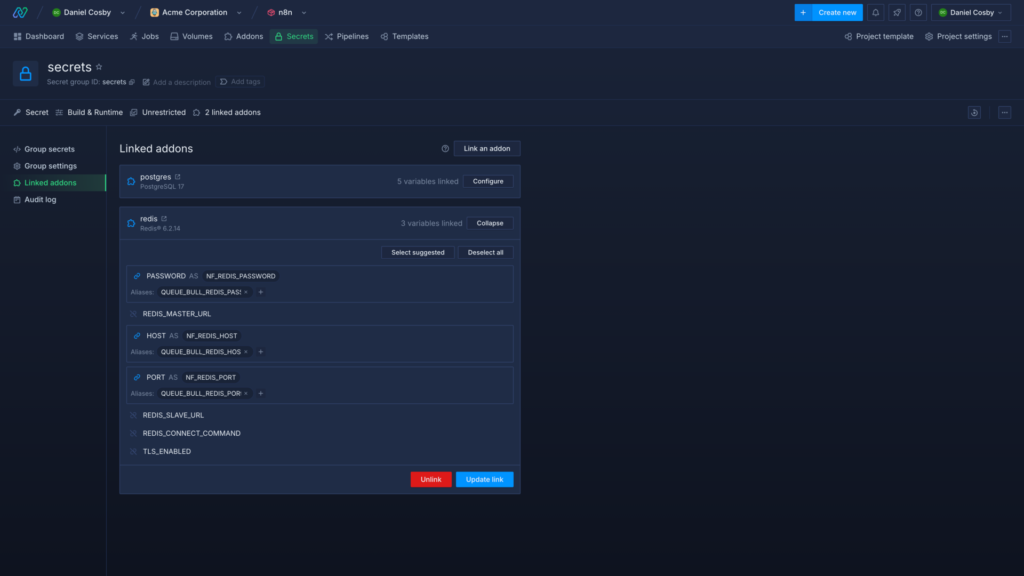Viewport: 1024px width, 576px height.
Task: Toggle the link for TLS_ENABLED variable
Action: [132, 452]
